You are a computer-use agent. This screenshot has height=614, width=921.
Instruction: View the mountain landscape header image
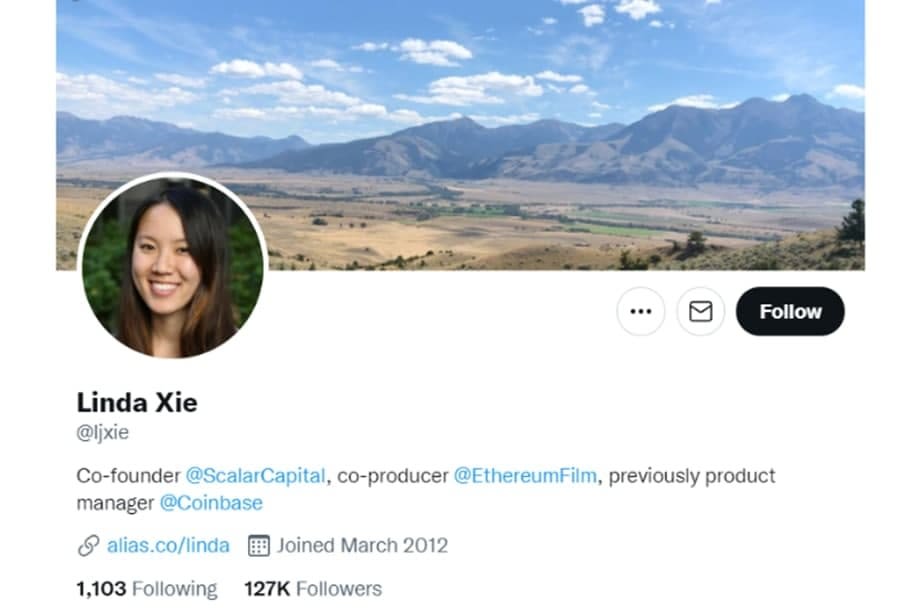(x=460, y=135)
